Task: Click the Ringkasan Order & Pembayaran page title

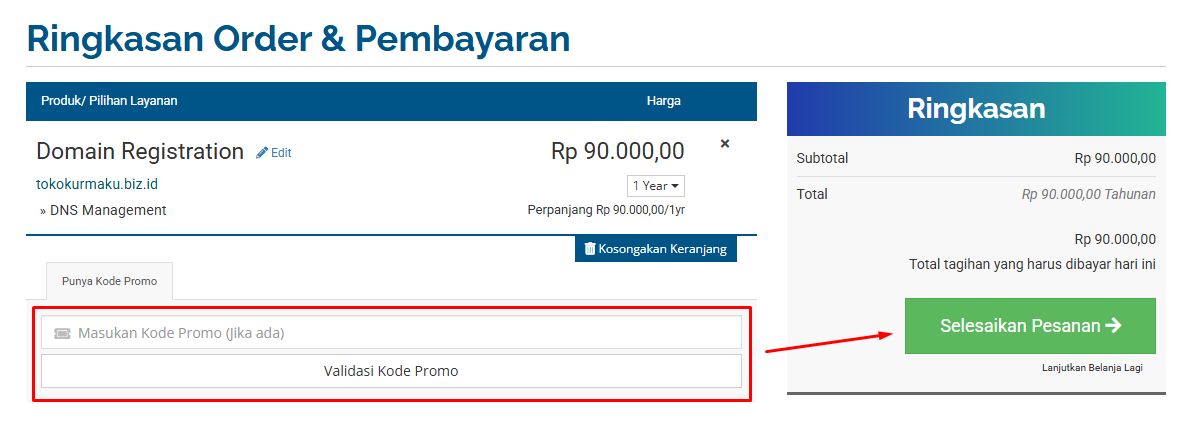Action: pos(298,38)
